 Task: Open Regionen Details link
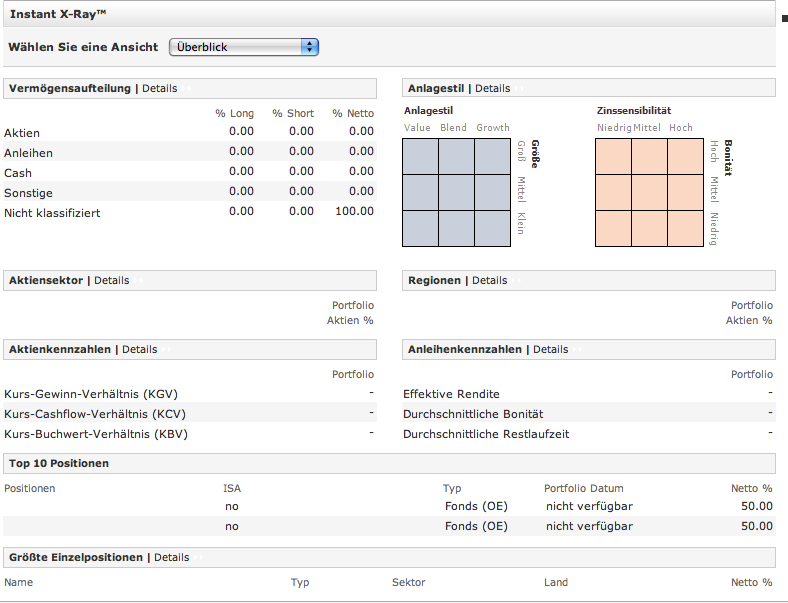pyautogui.click(x=489, y=280)
